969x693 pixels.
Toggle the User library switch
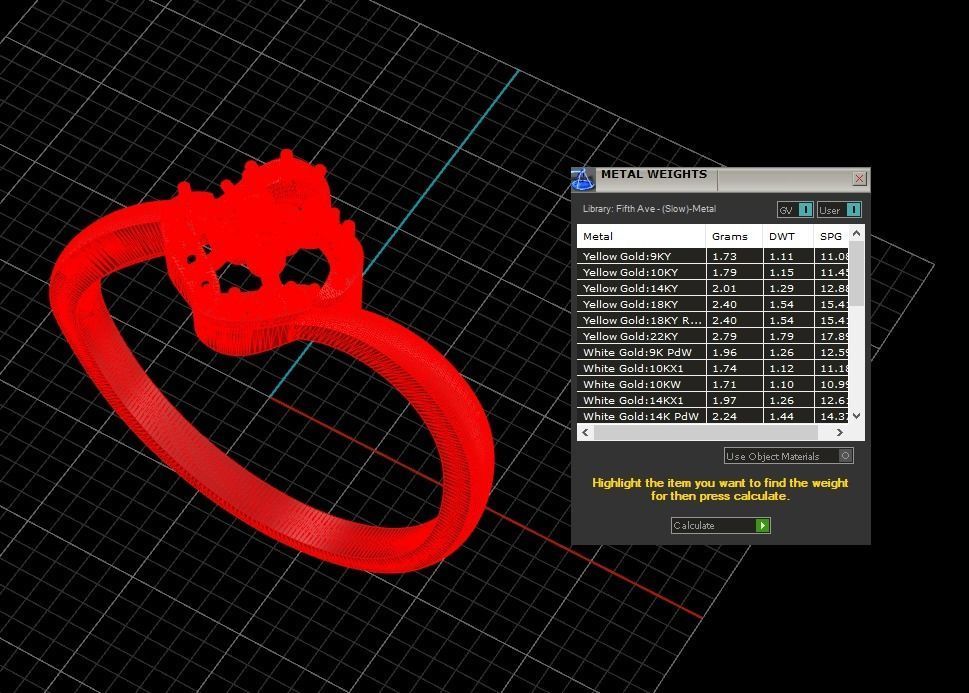pos(839,210)
